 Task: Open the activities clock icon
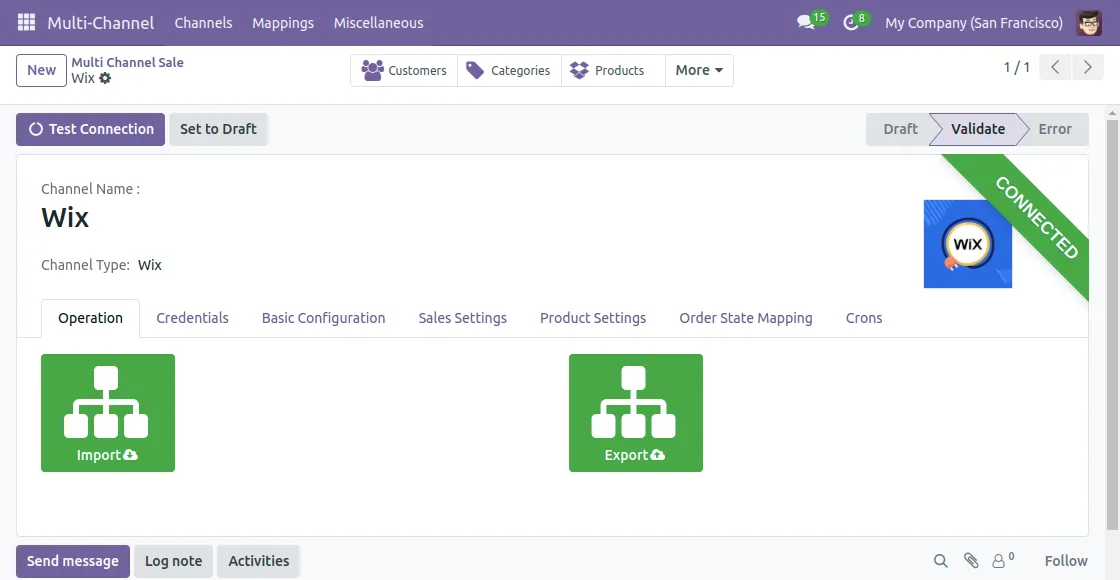click(x=849, y=21)
